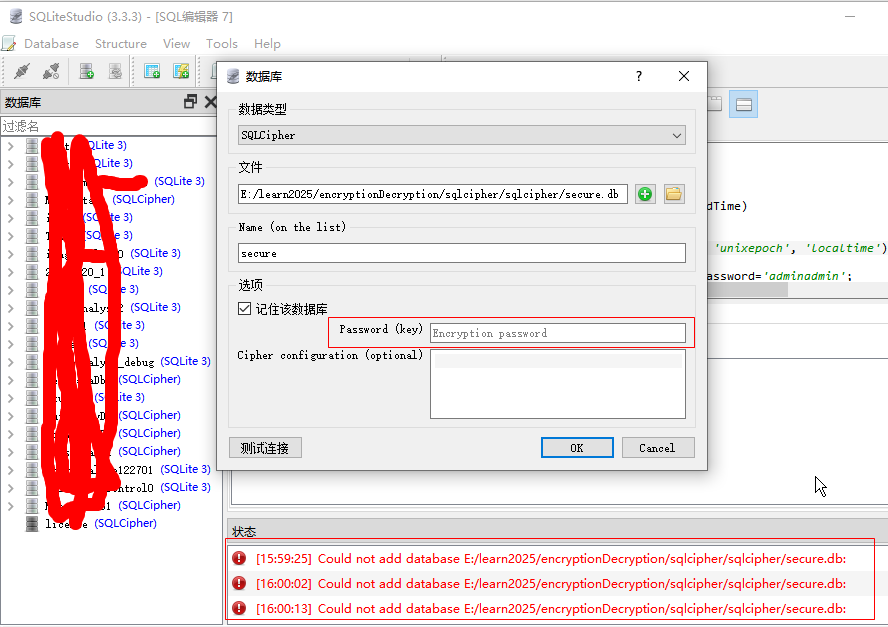Click the results-below-query layout icon in editor
This screenshot has height=627, width=888.
744,104
